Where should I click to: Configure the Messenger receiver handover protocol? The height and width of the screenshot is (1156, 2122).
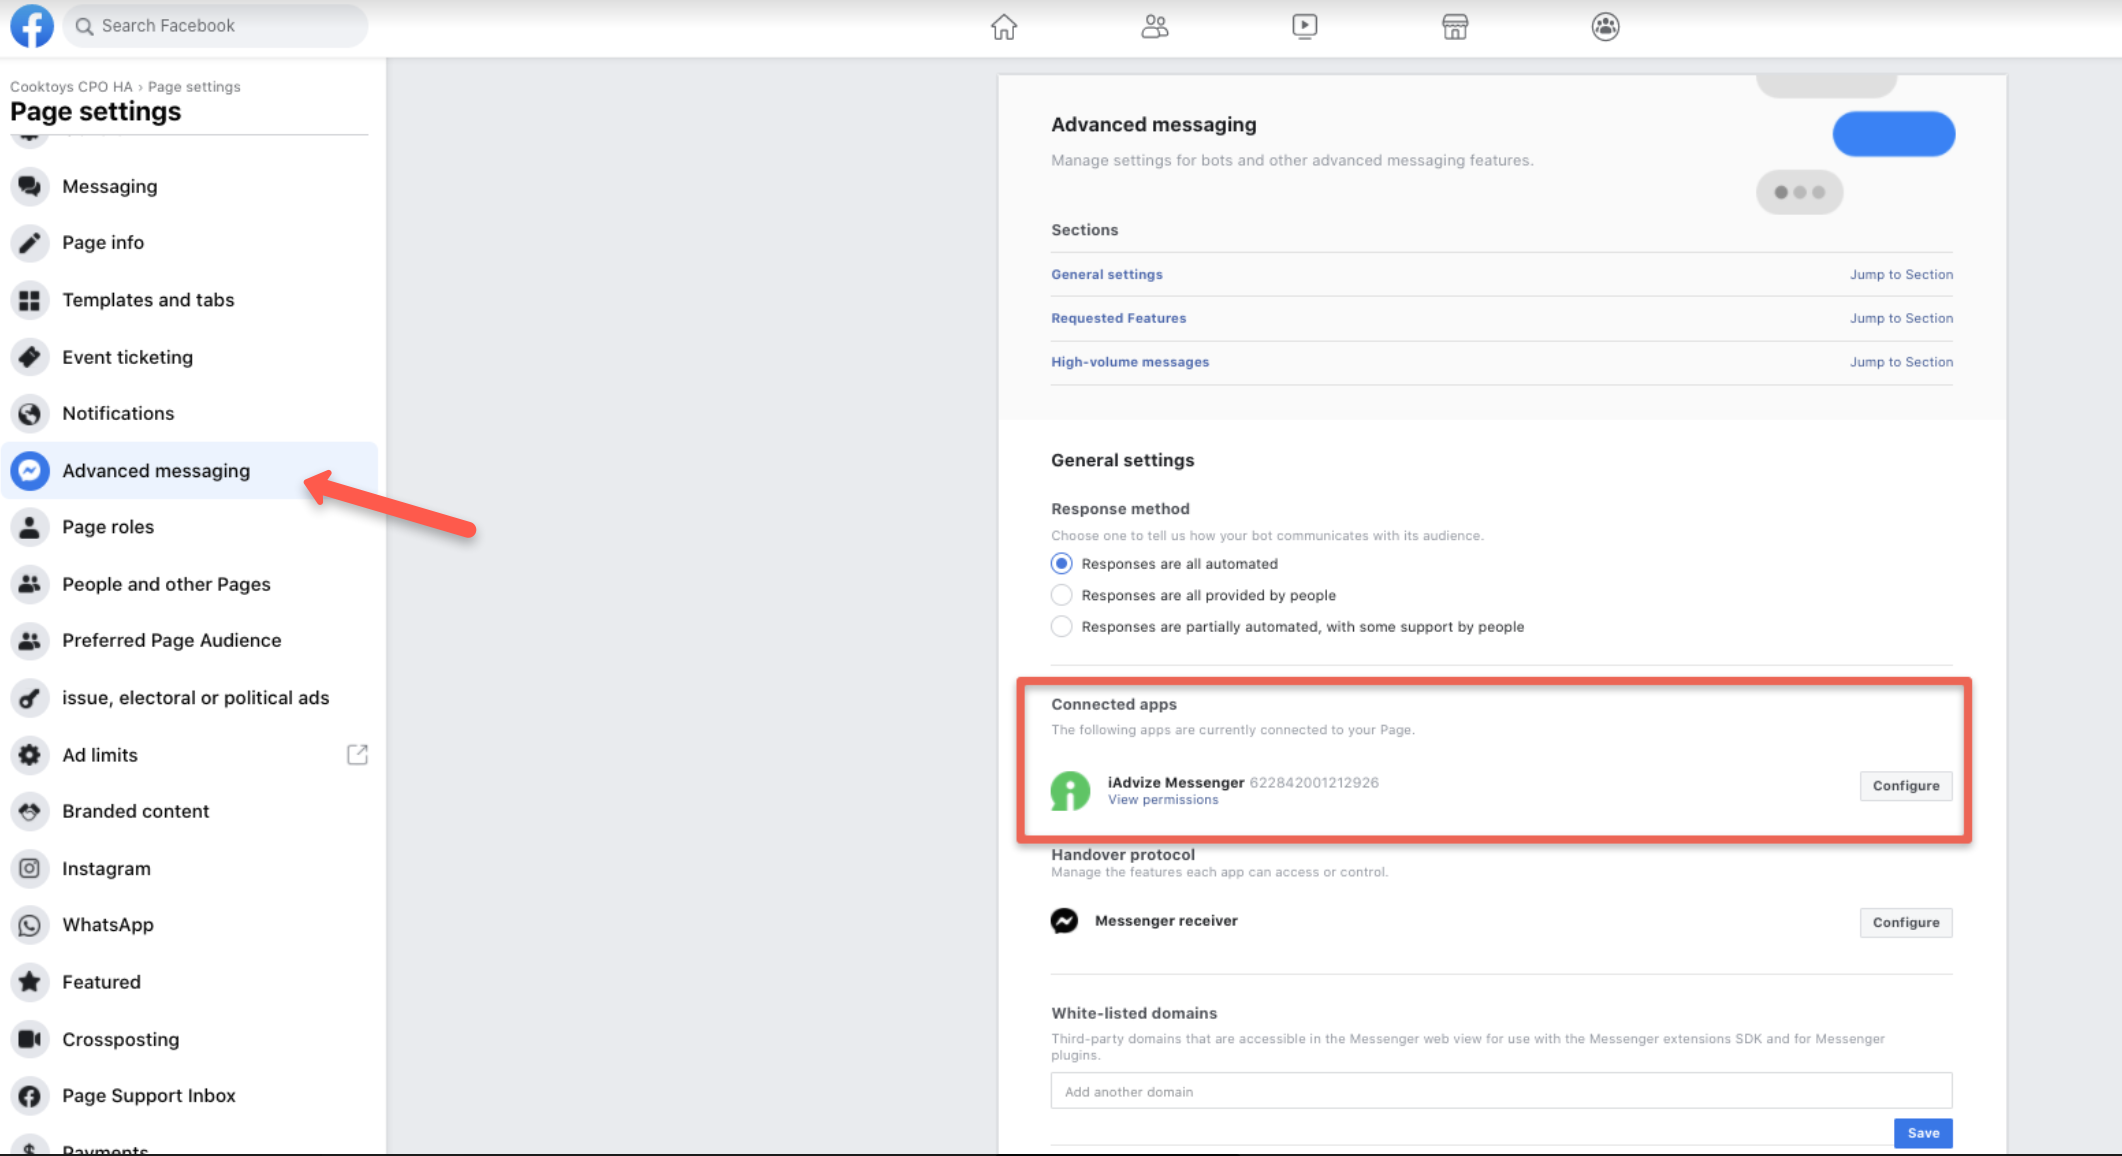pyautogui.click(x=1906, y=922)
